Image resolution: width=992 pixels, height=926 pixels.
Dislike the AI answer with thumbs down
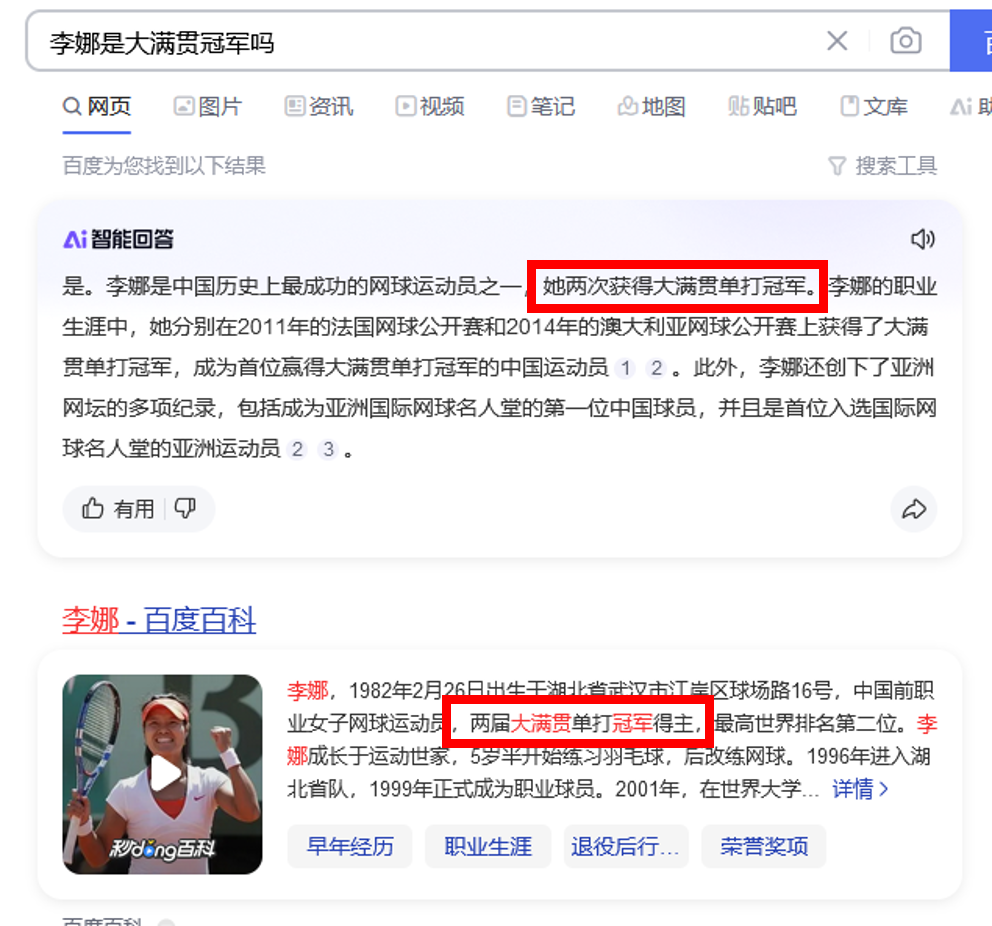(x=185, y=508)
